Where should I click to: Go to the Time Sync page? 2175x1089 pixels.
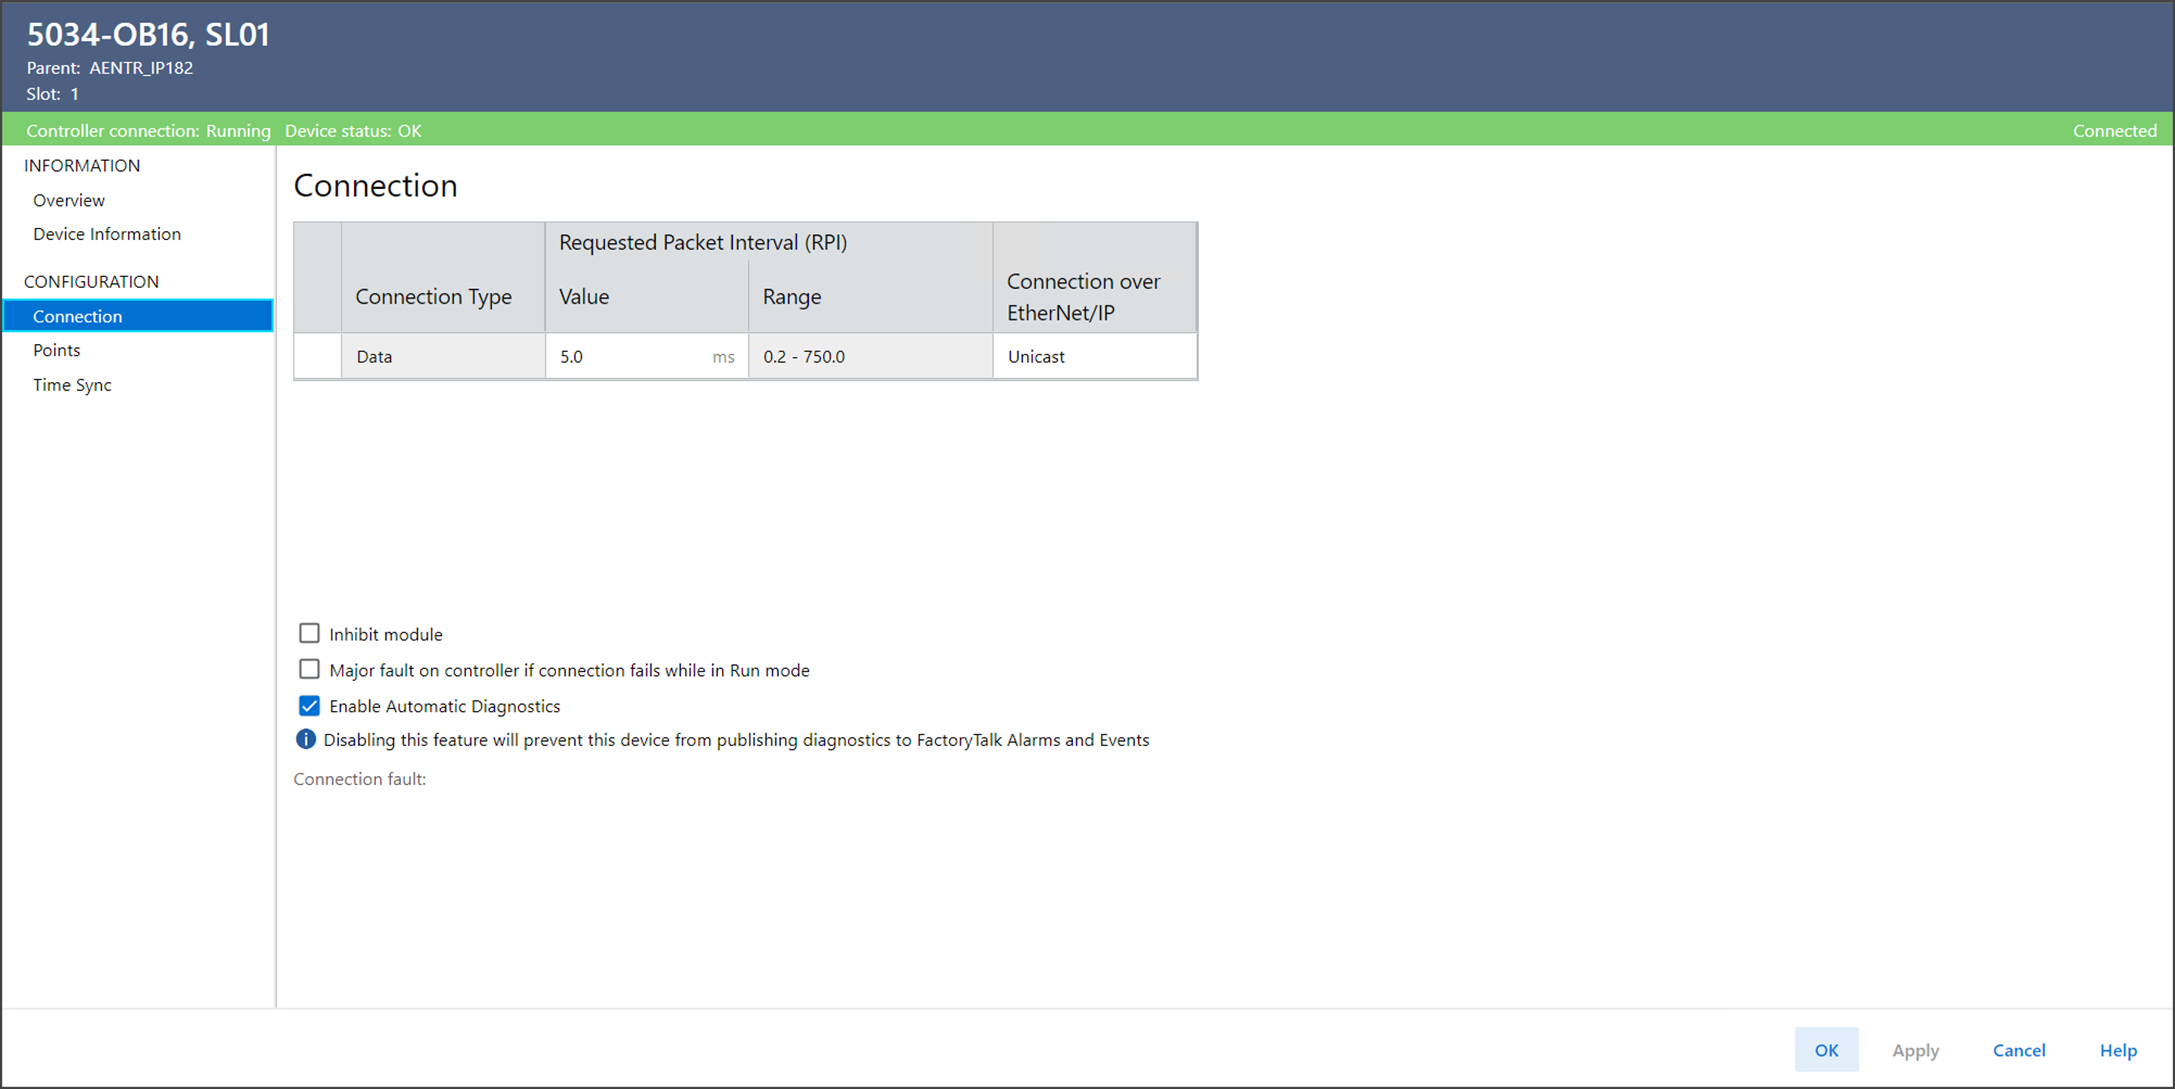(x=72, y=385)
